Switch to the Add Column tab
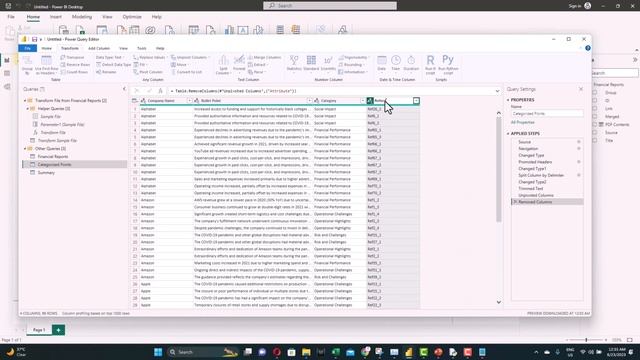Image resolution: width=640 pixels, height=360 pixels. click(x=99, y=48)
